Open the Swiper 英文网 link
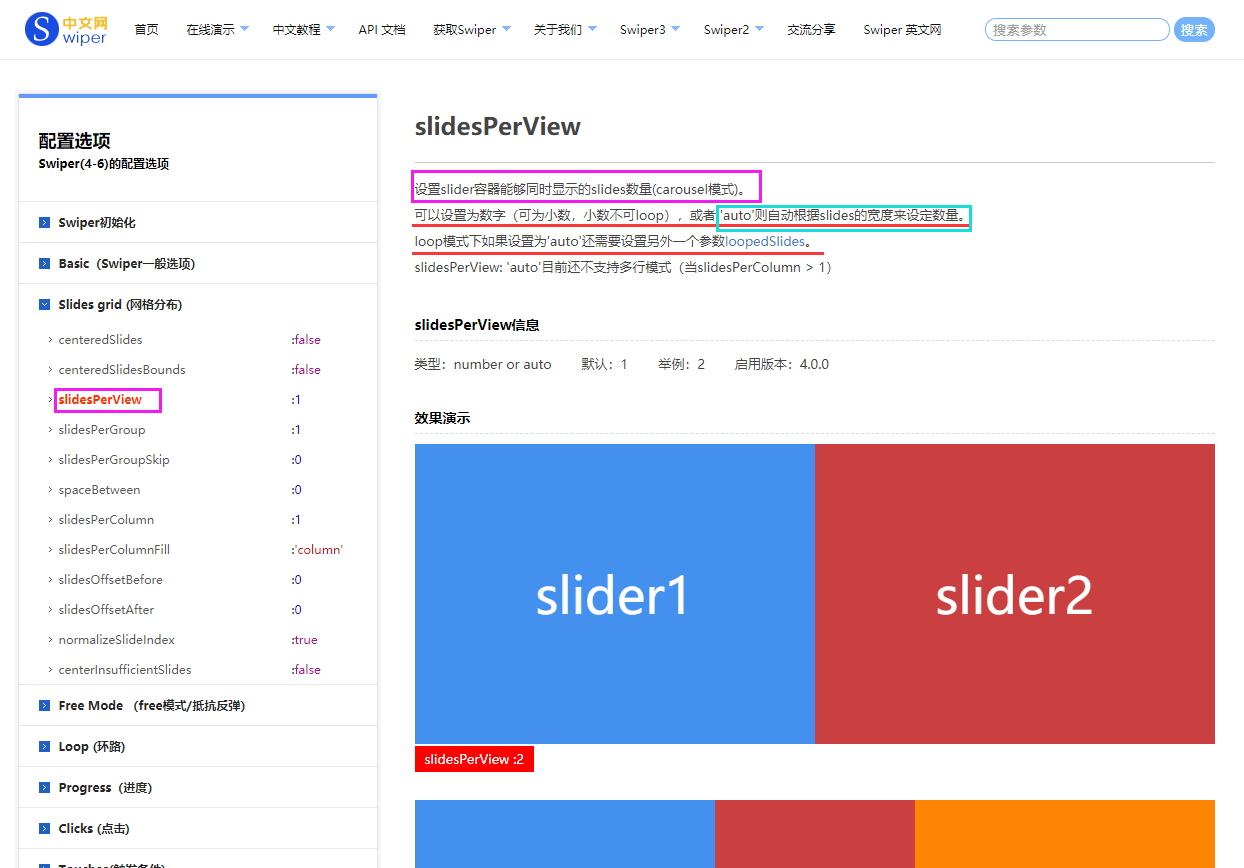The image size is (1244, 868). 901,29
